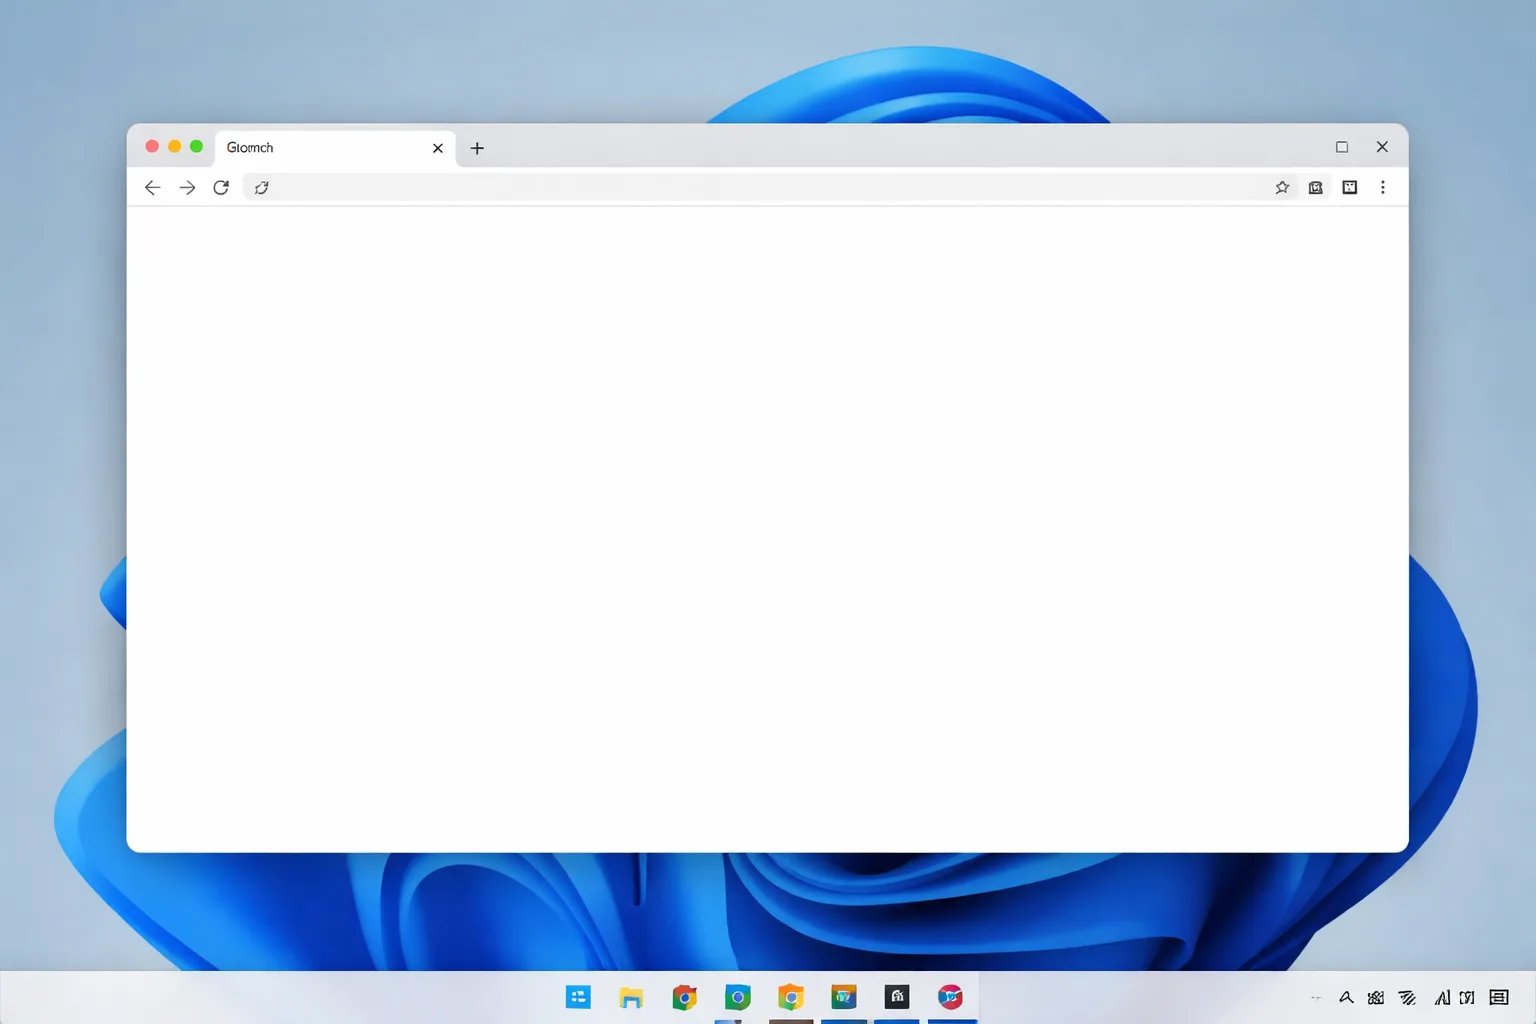
Task: Open the colorful app left of dark icon
Action: pos(844,997)
